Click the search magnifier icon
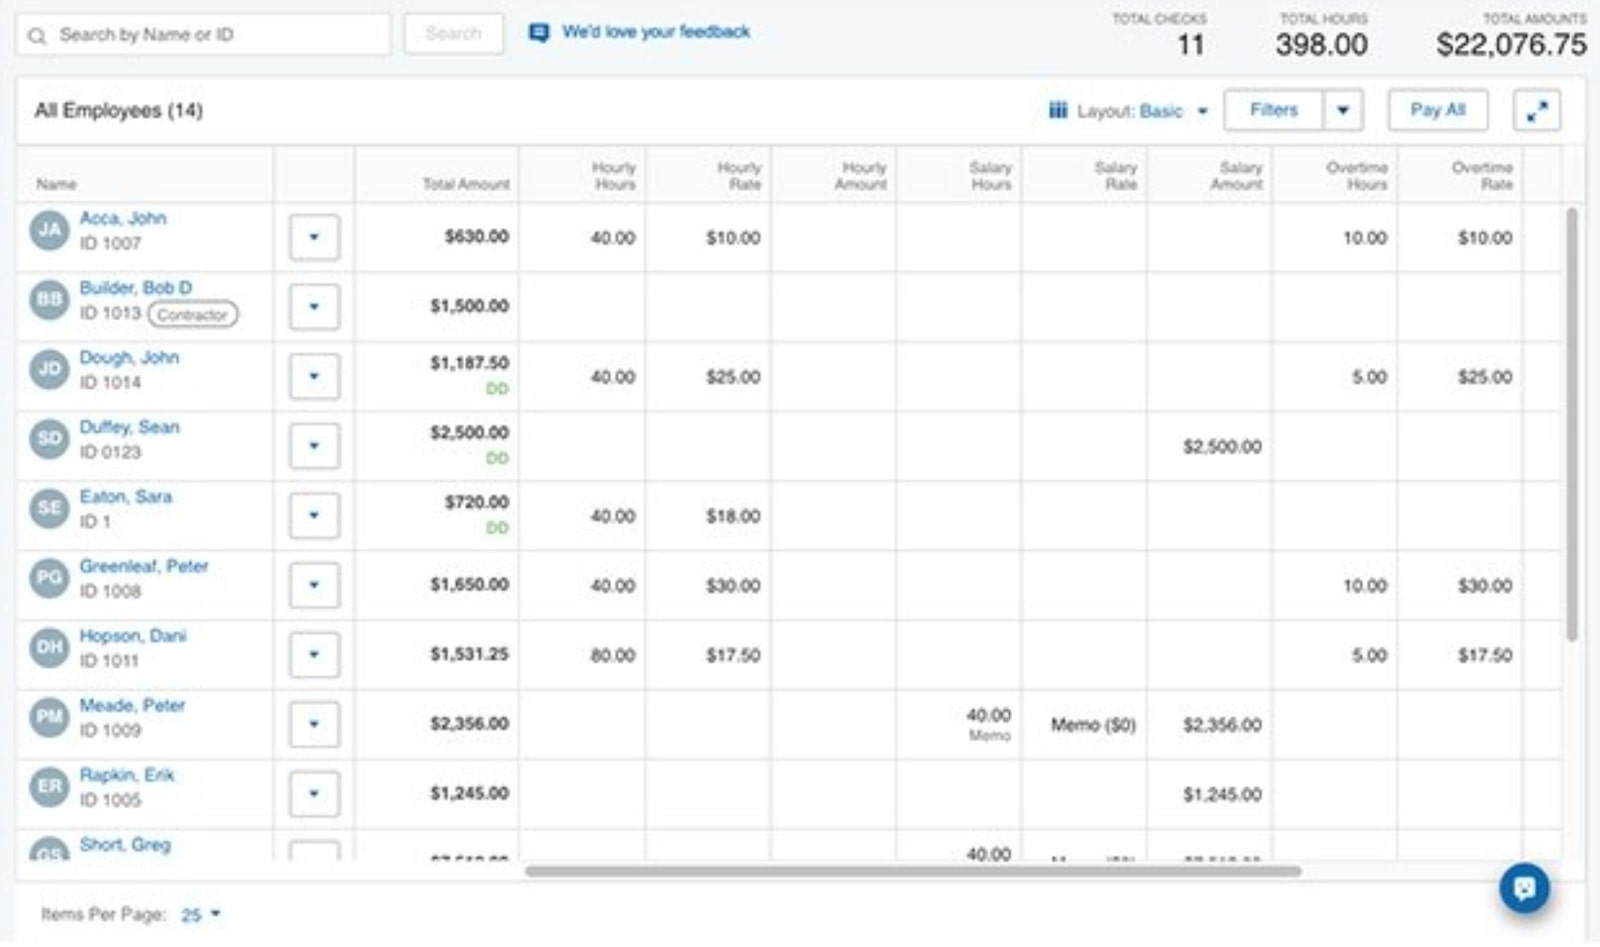The image size is (1600, 947). pyautogui.click(x=37, y=36)
